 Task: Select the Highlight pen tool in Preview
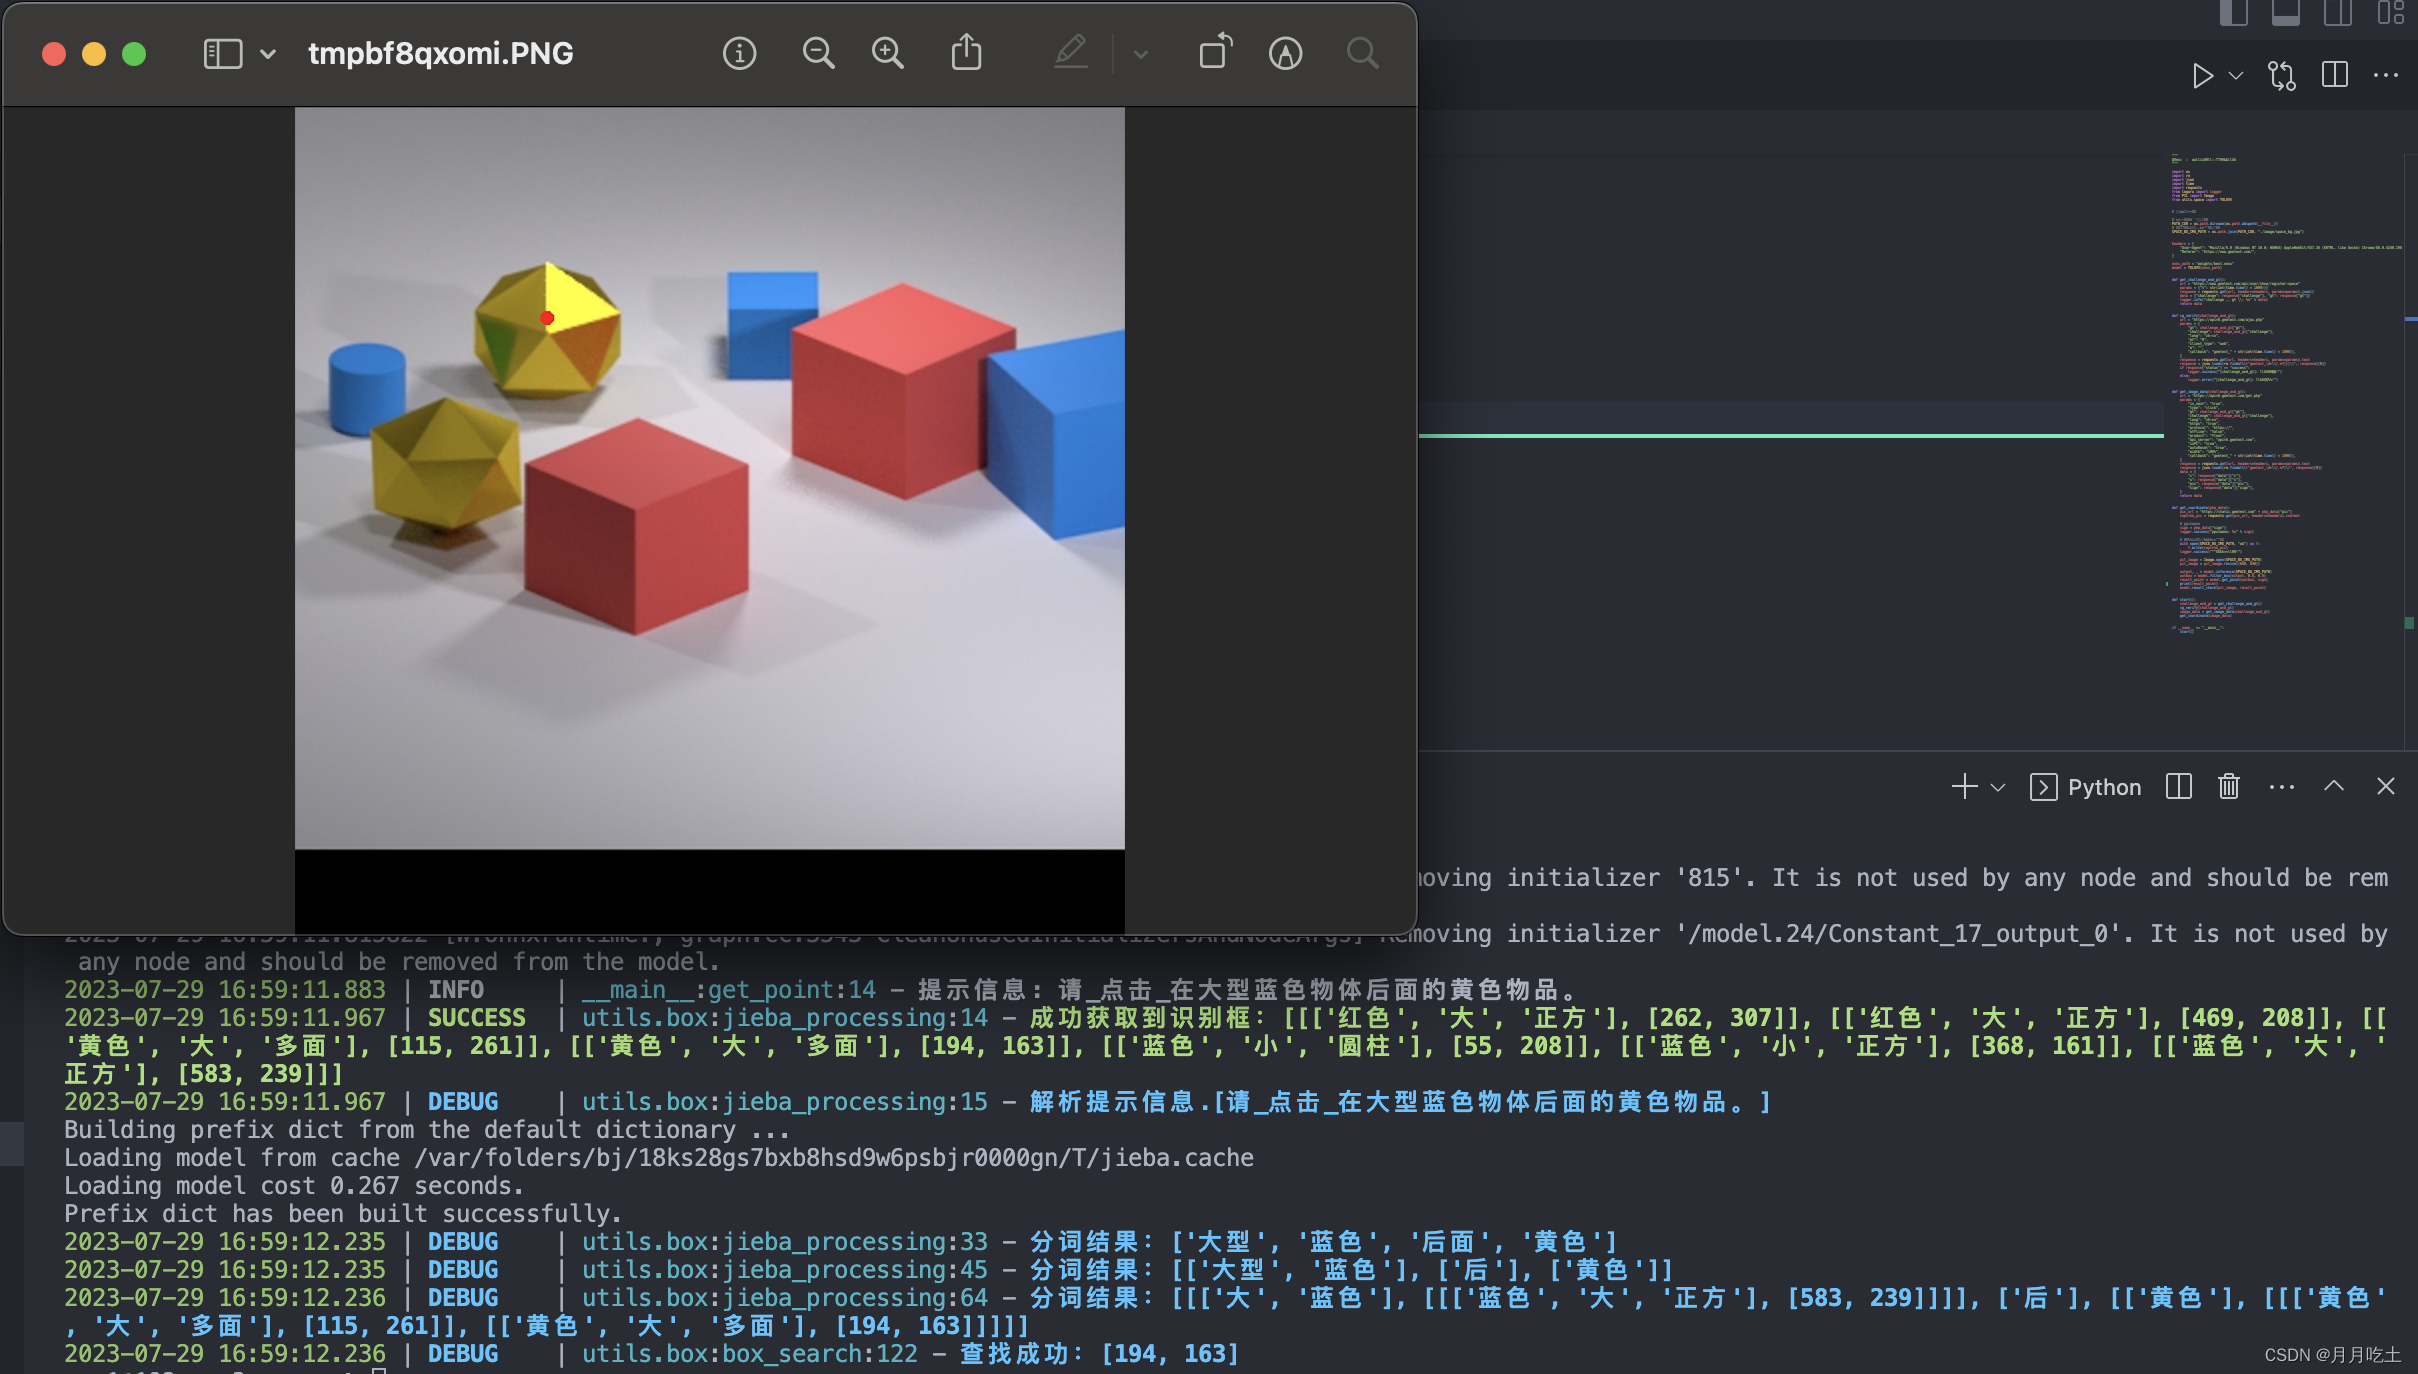pyautogui.click(x=1071, y=52)
